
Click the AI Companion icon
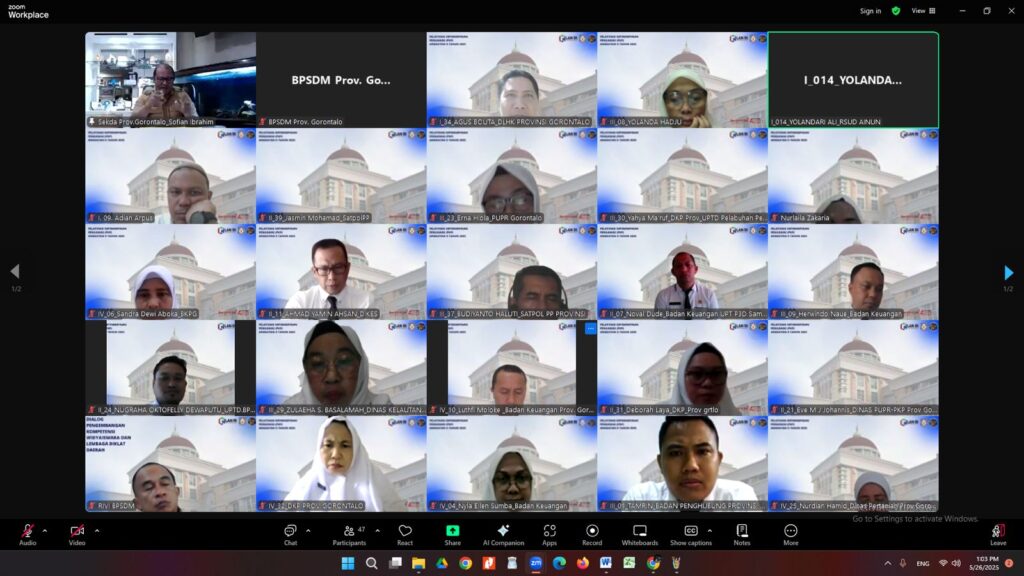[503, 534]
